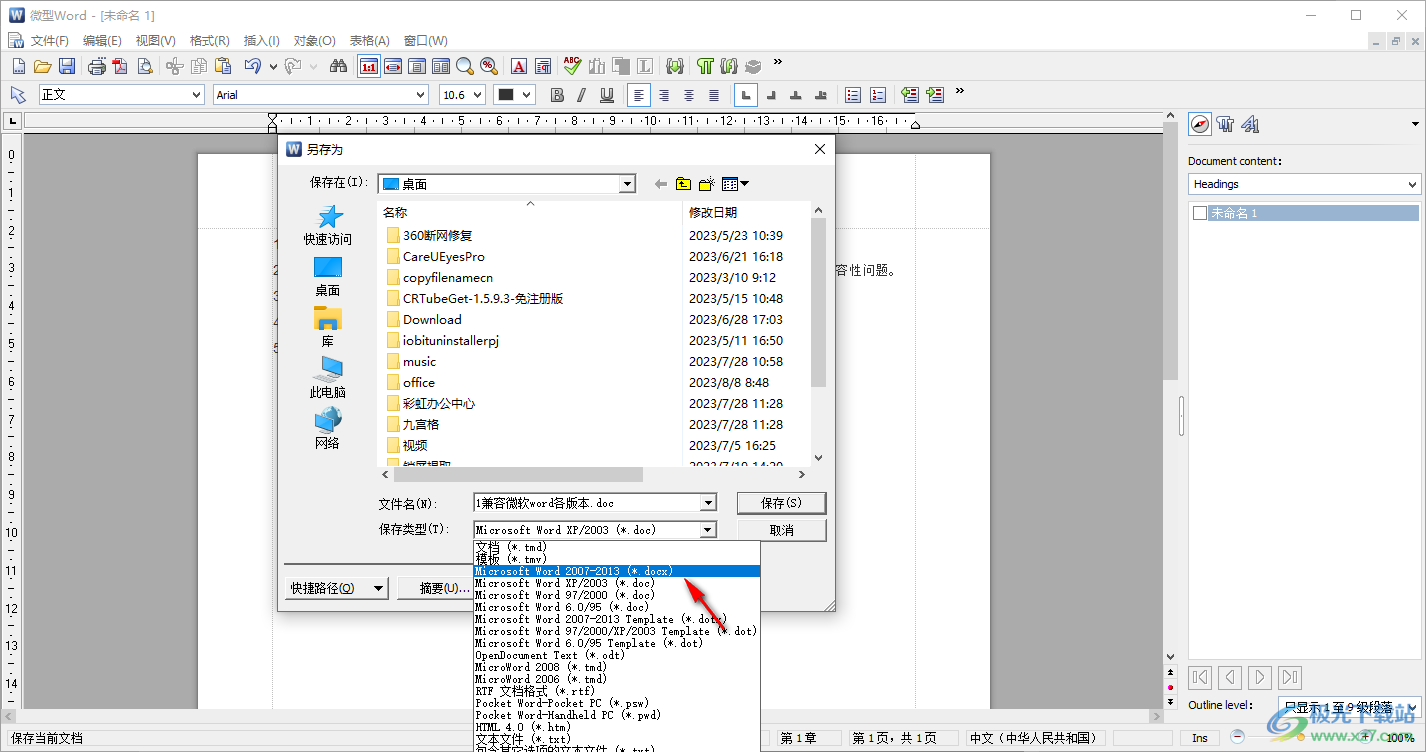Set 1:1 actual size view
This screenshot has width=1426, height=752.
point(368,66)
